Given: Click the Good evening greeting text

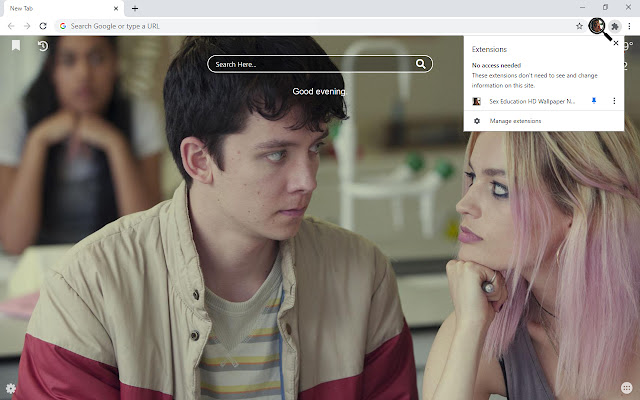Looking at the screenshot, I should [320, 91].
